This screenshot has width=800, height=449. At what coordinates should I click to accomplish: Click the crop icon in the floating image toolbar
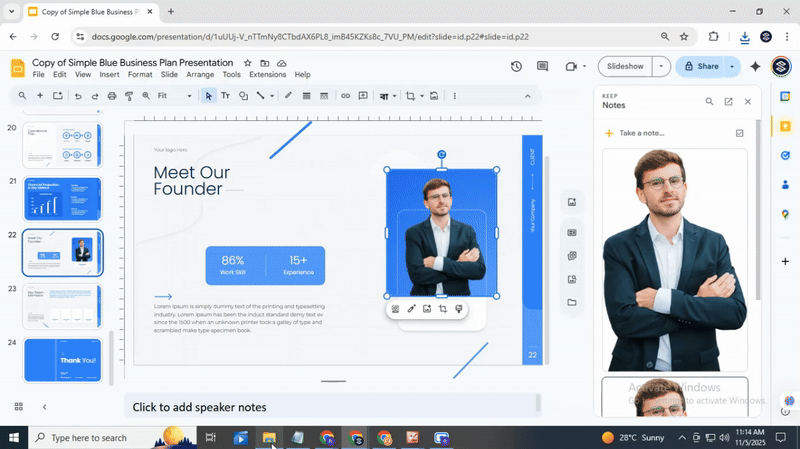[442, 309]
